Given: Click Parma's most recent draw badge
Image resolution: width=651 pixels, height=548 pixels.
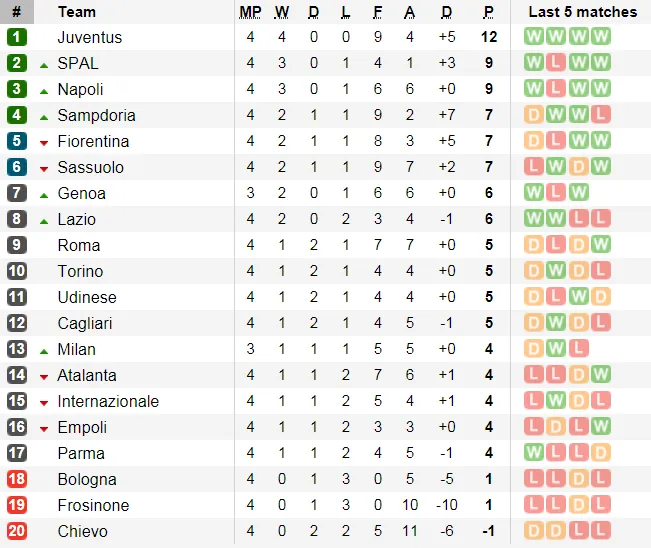Looking at the screenshot, I should pyautogui.click(x=600, y=453).
